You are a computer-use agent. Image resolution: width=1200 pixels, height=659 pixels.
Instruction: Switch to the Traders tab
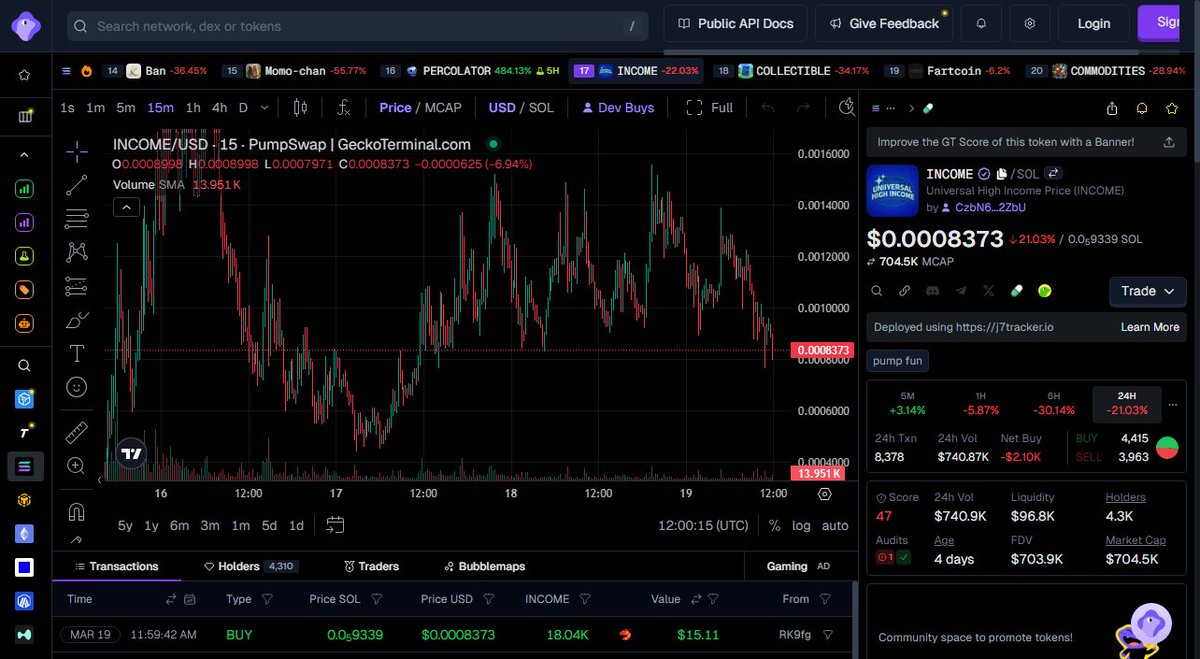tap(371, 566)
